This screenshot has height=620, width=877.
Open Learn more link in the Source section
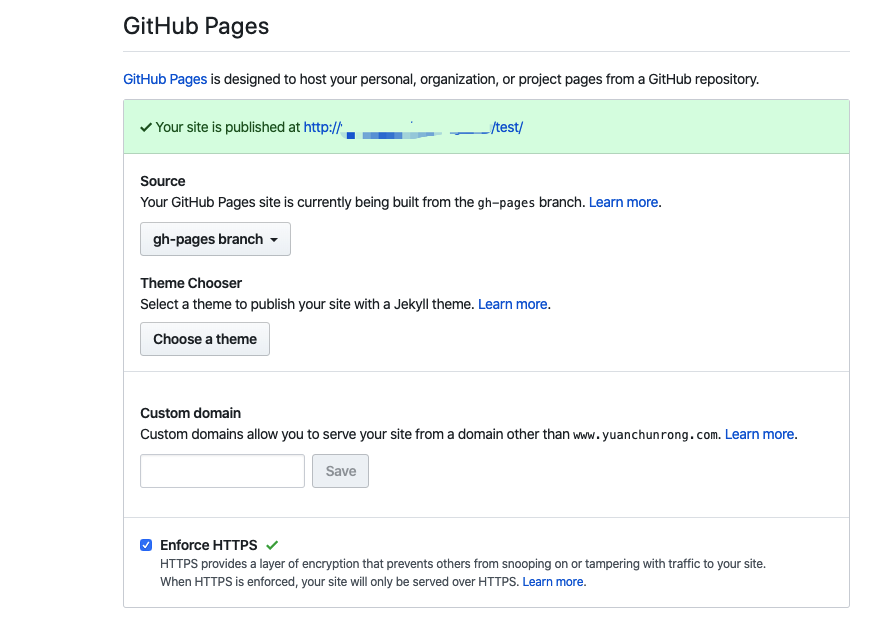click(x=623, y=202)
